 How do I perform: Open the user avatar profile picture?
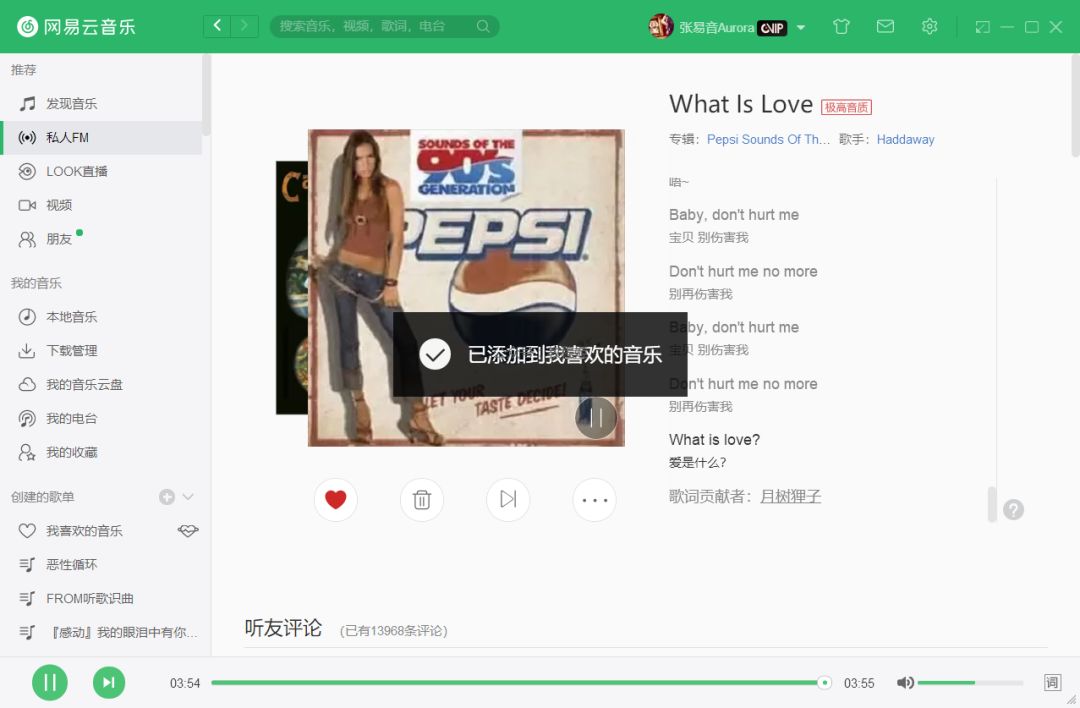661,26
